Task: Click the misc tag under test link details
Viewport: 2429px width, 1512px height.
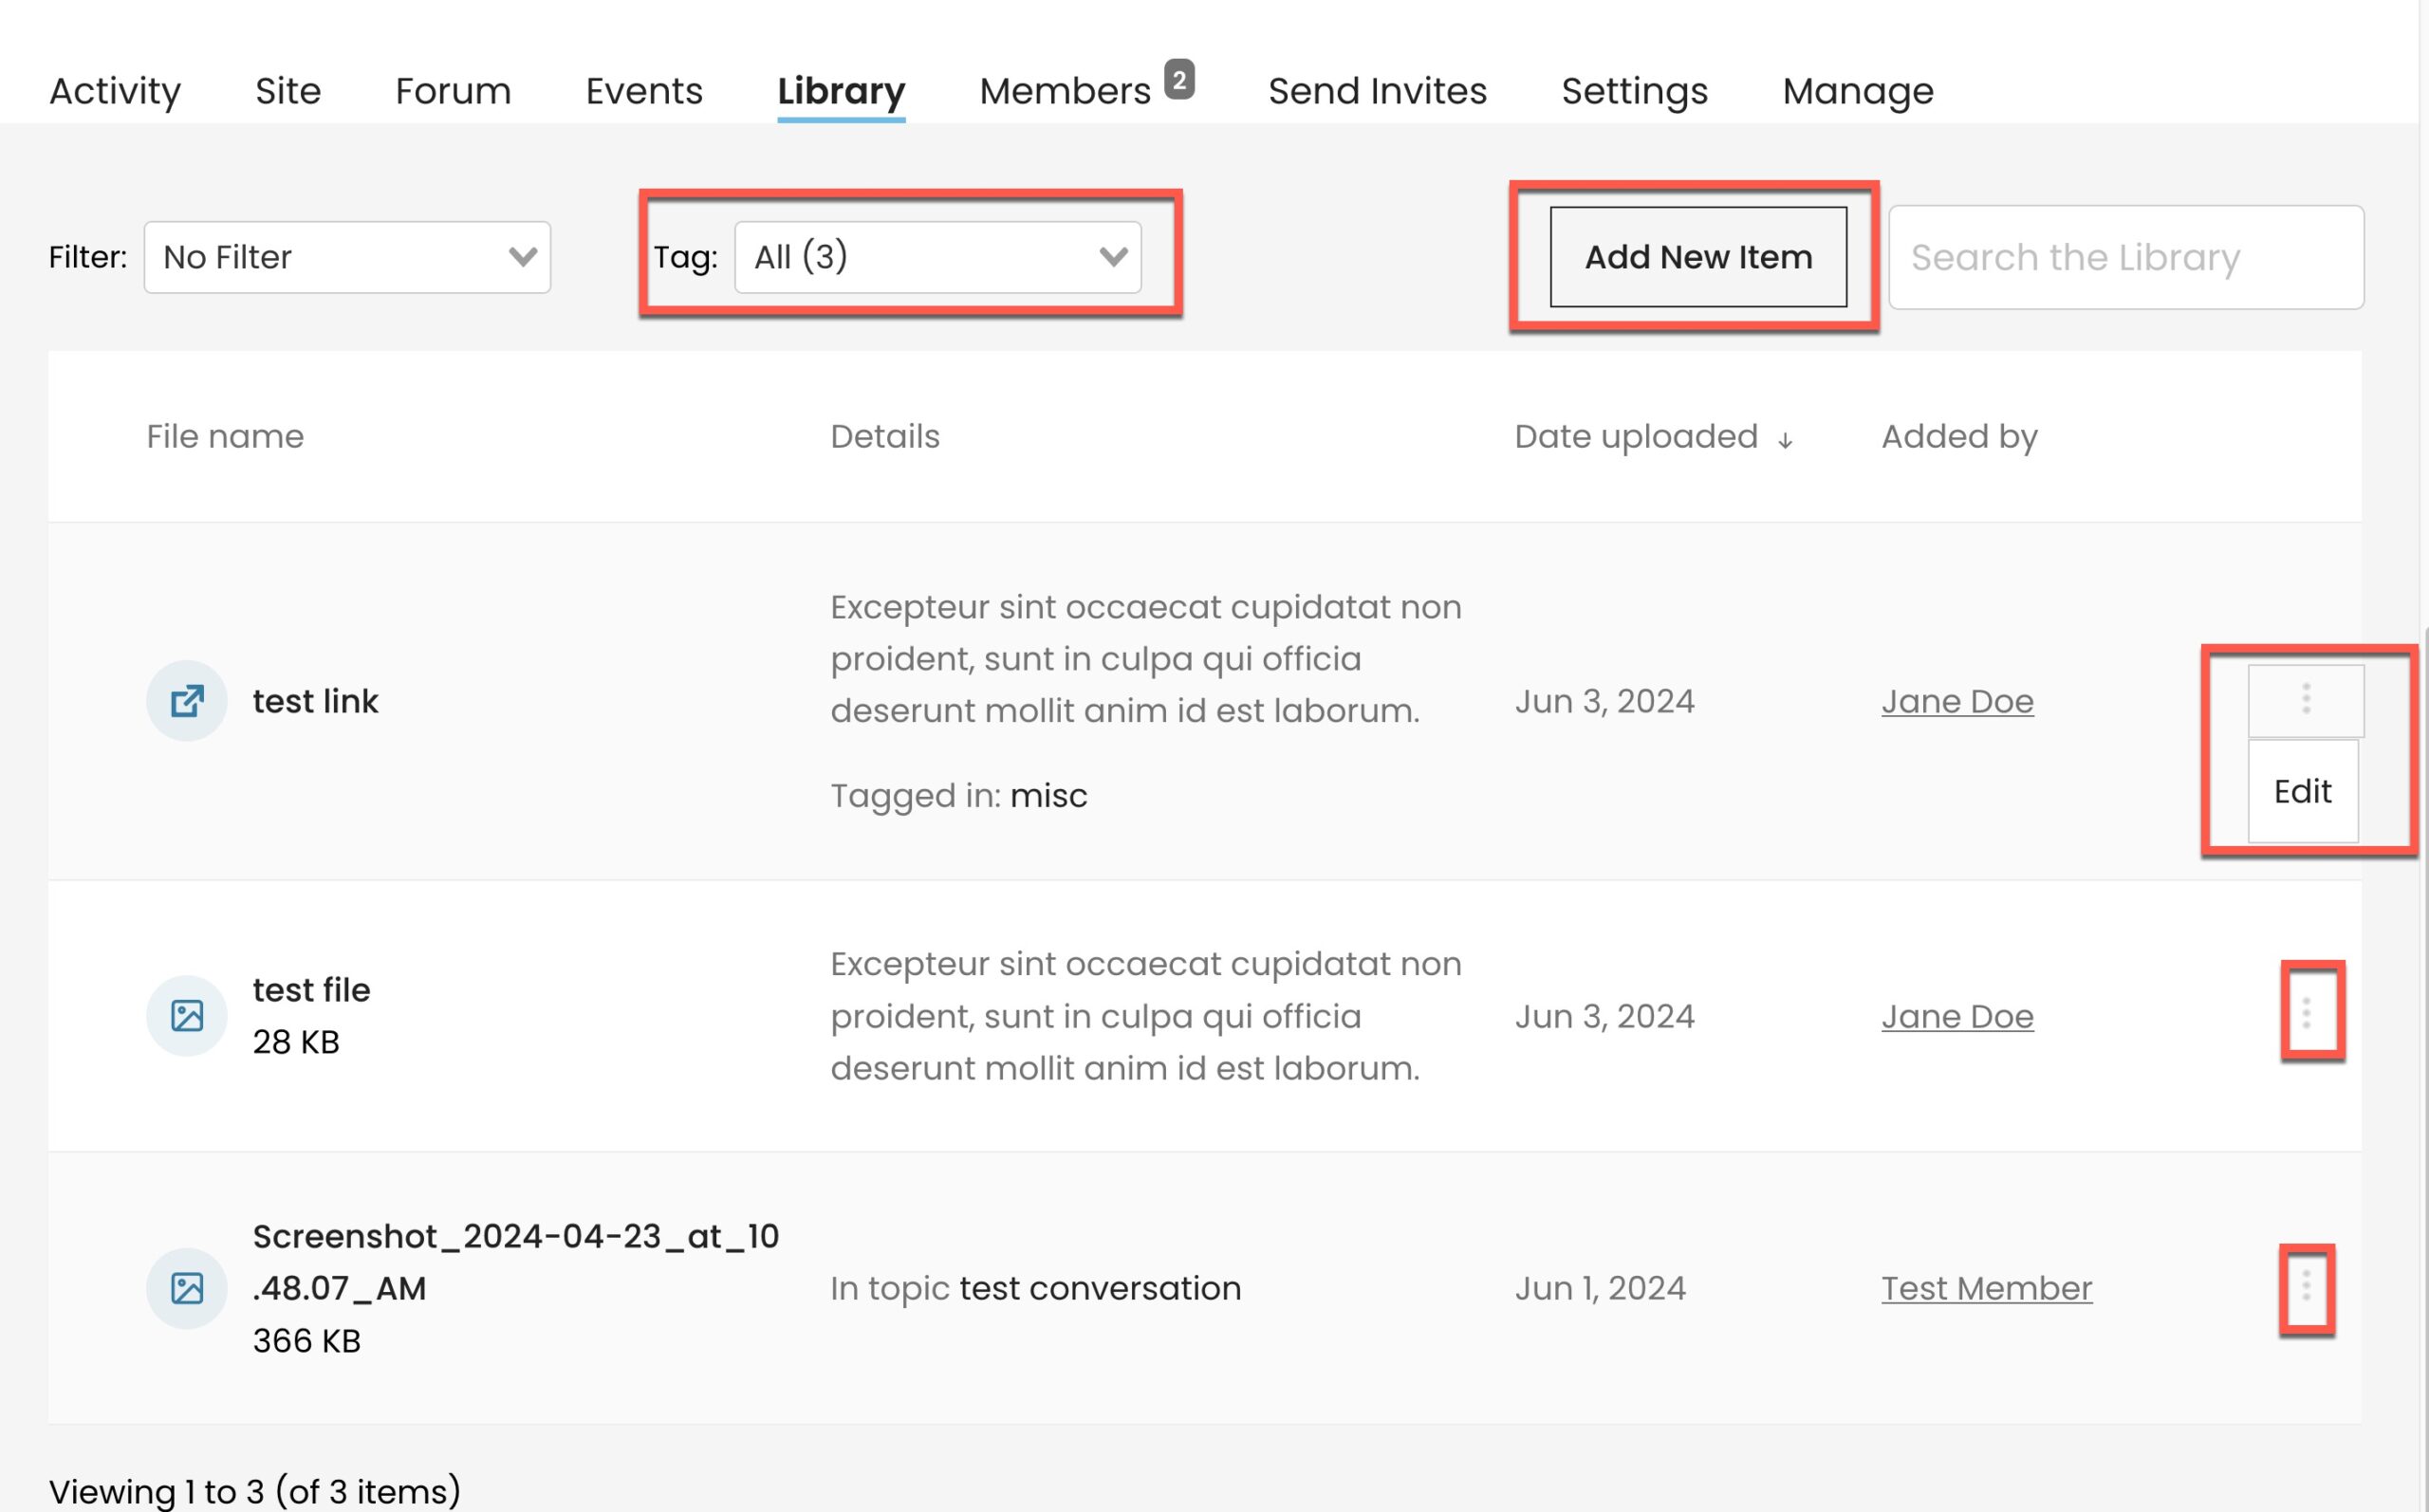Action: point(1049,795)
